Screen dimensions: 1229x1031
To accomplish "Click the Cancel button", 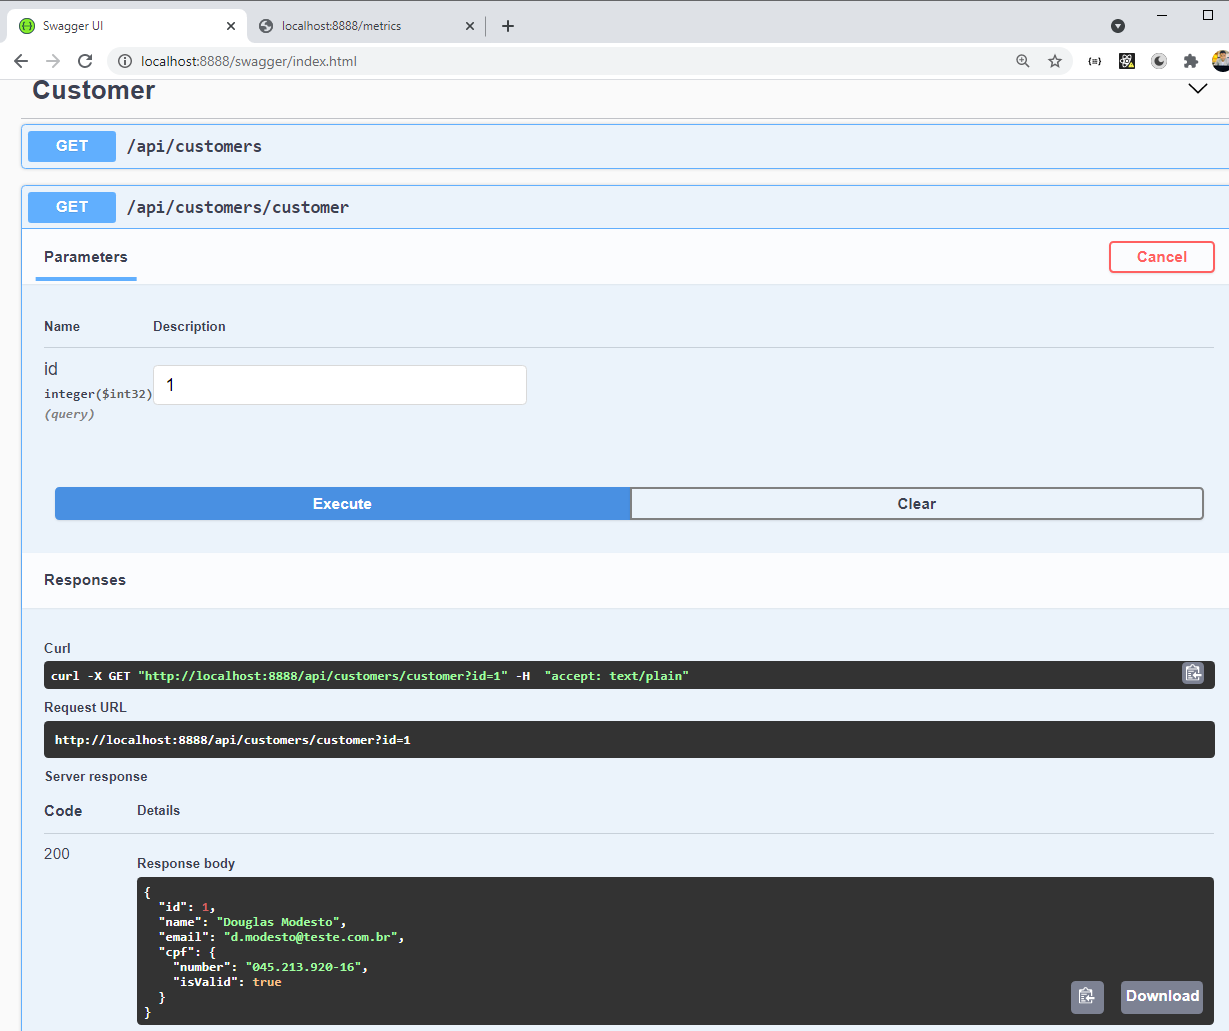I will (x=1162, y=257).
